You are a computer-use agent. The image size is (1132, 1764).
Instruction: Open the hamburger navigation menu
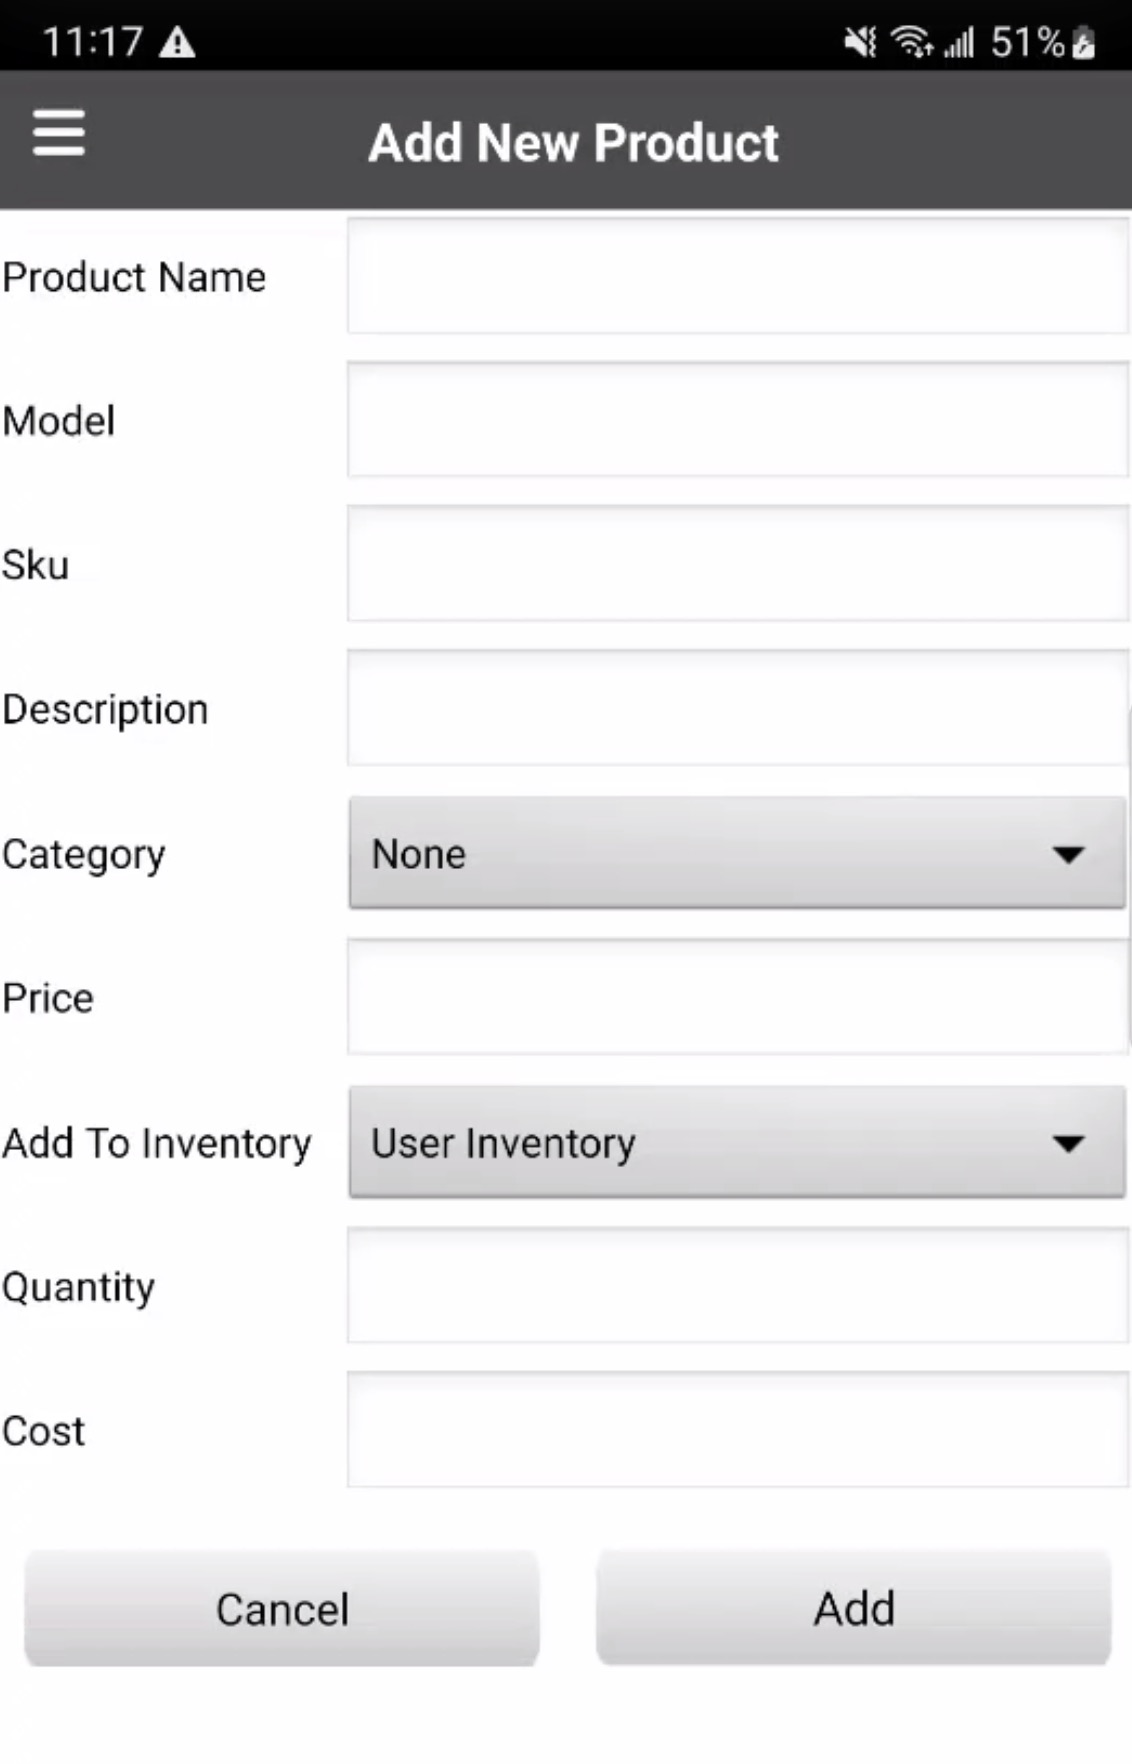coord(58,134)
